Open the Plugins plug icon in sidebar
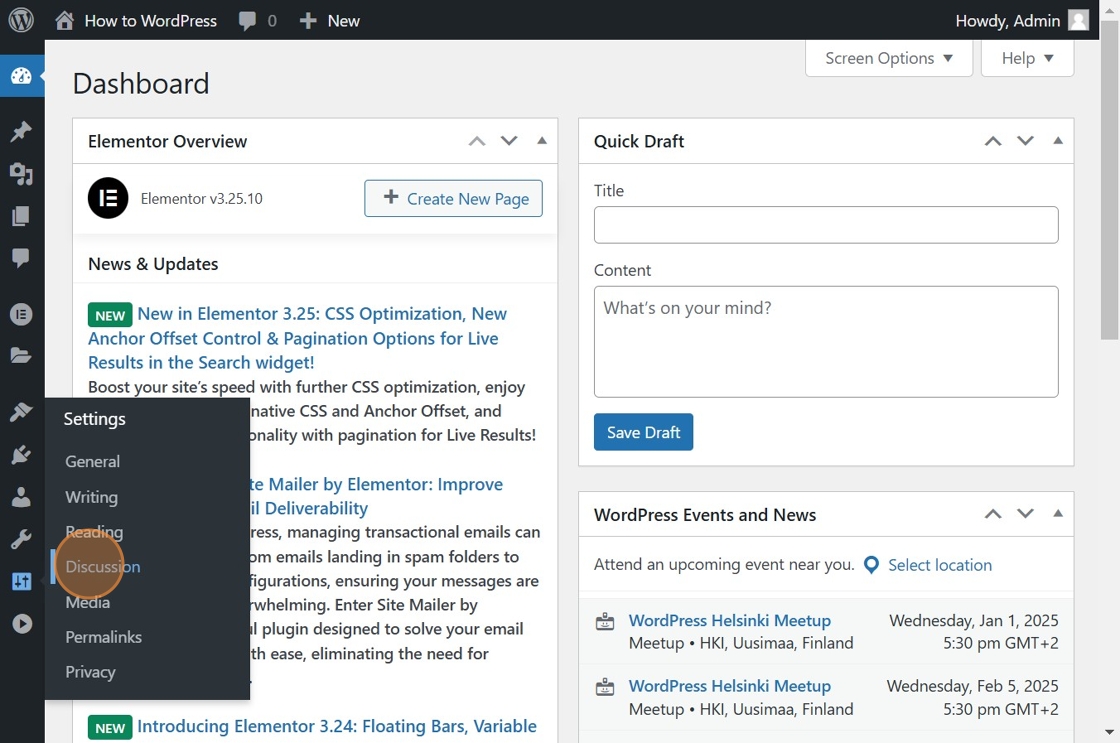The width and height of the screenshot is (1120, 743). 21,454
